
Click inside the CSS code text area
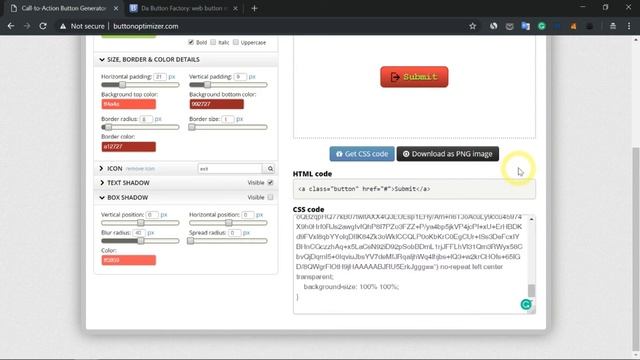coord(410,264)
